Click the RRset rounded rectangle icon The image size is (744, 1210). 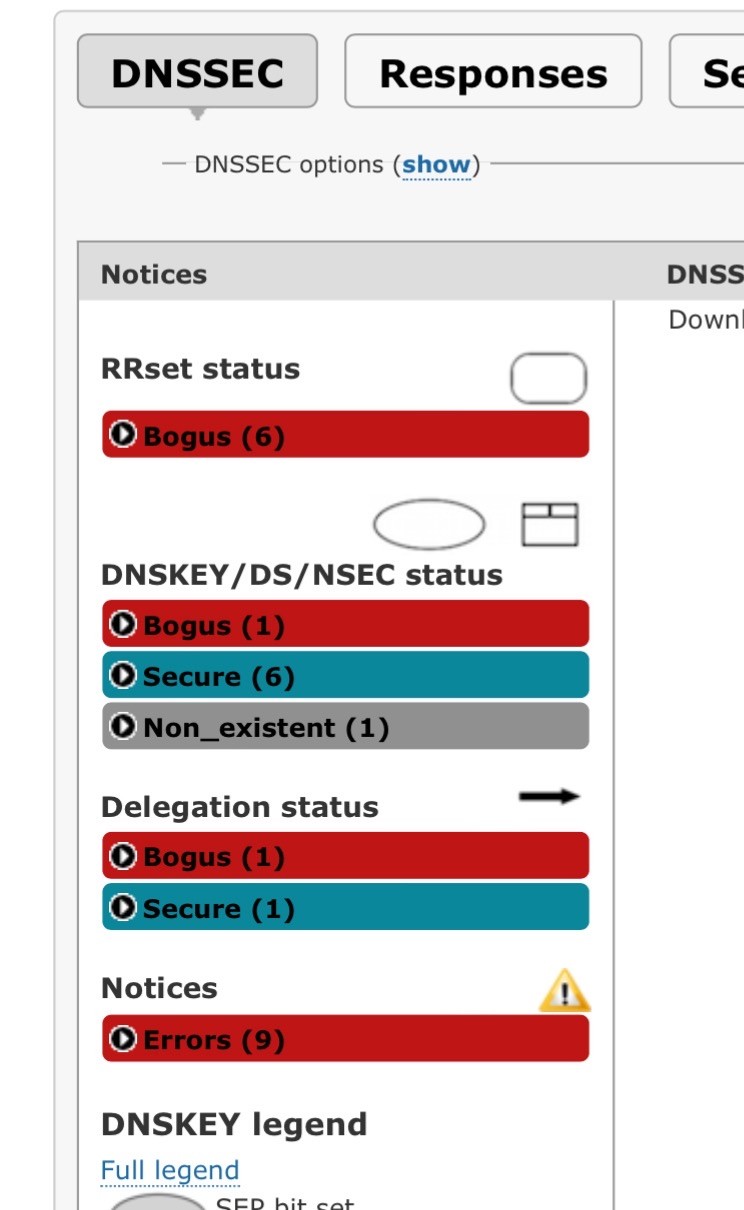(x=548, y=379)
